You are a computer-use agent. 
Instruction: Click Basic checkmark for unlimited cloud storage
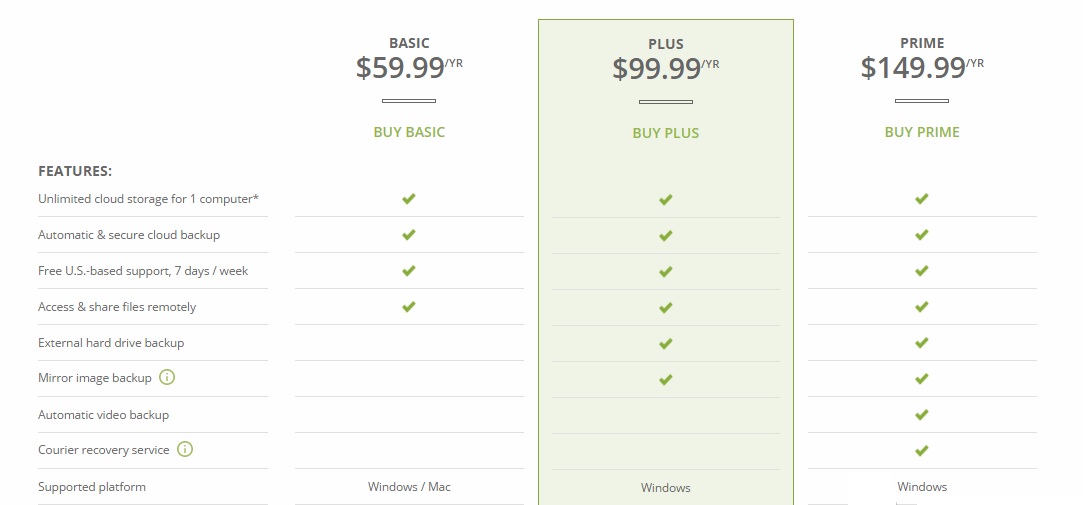tap(409, 199)
